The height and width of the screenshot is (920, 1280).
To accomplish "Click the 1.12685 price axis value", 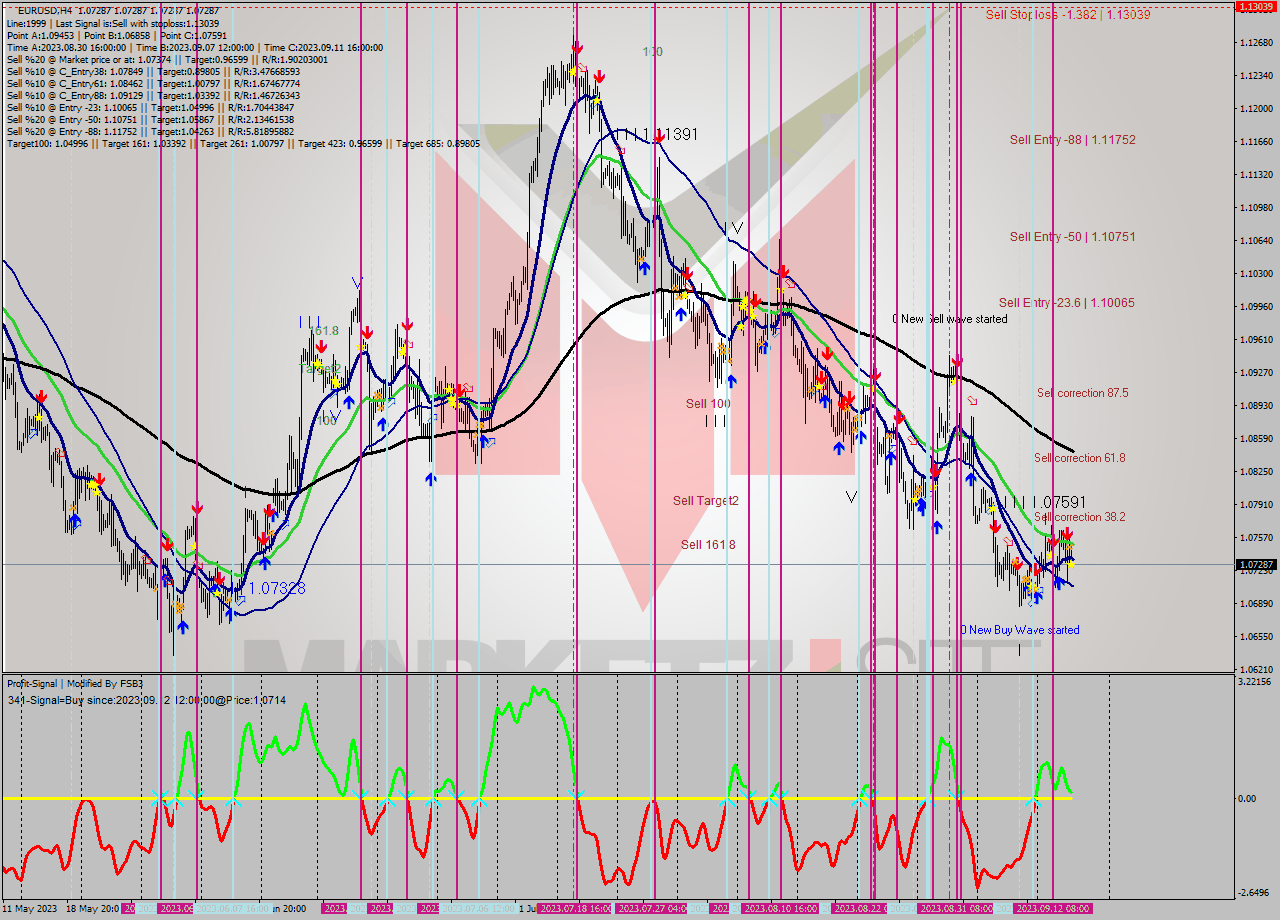I will coord(1255,43).
